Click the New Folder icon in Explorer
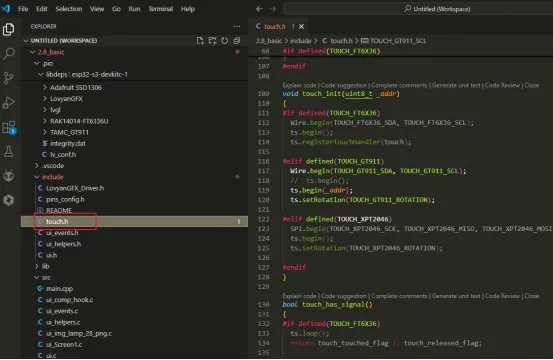The image size is (553, 360). click(x=212, y=41)
